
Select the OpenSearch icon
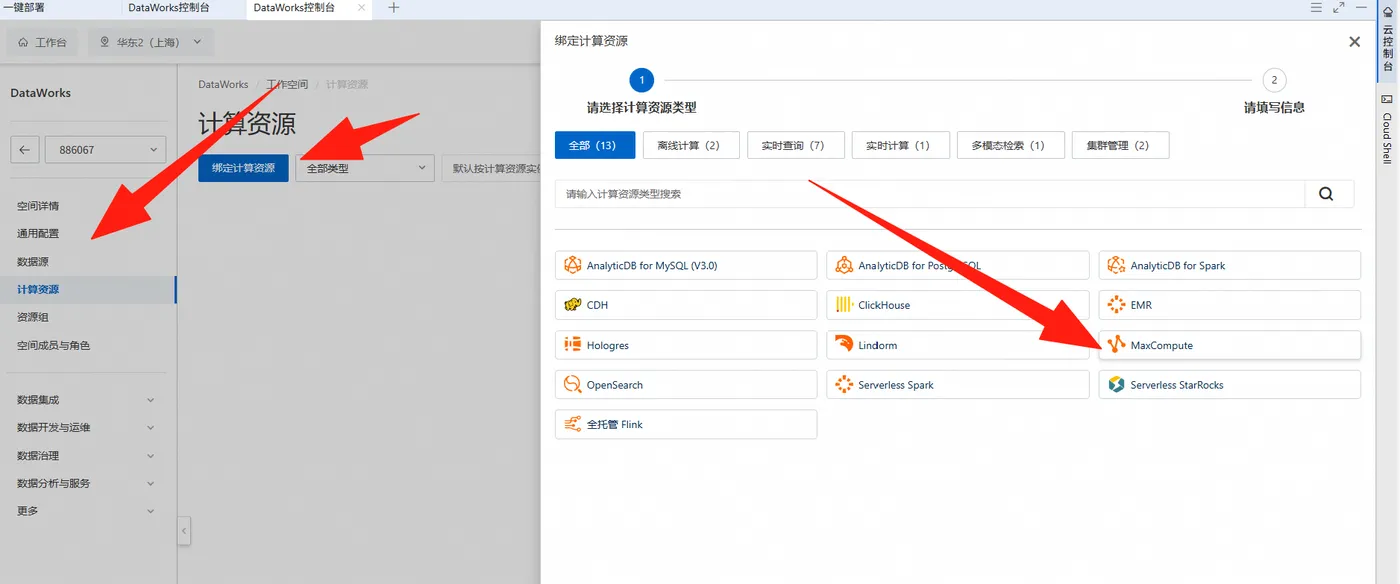point(573,385)
